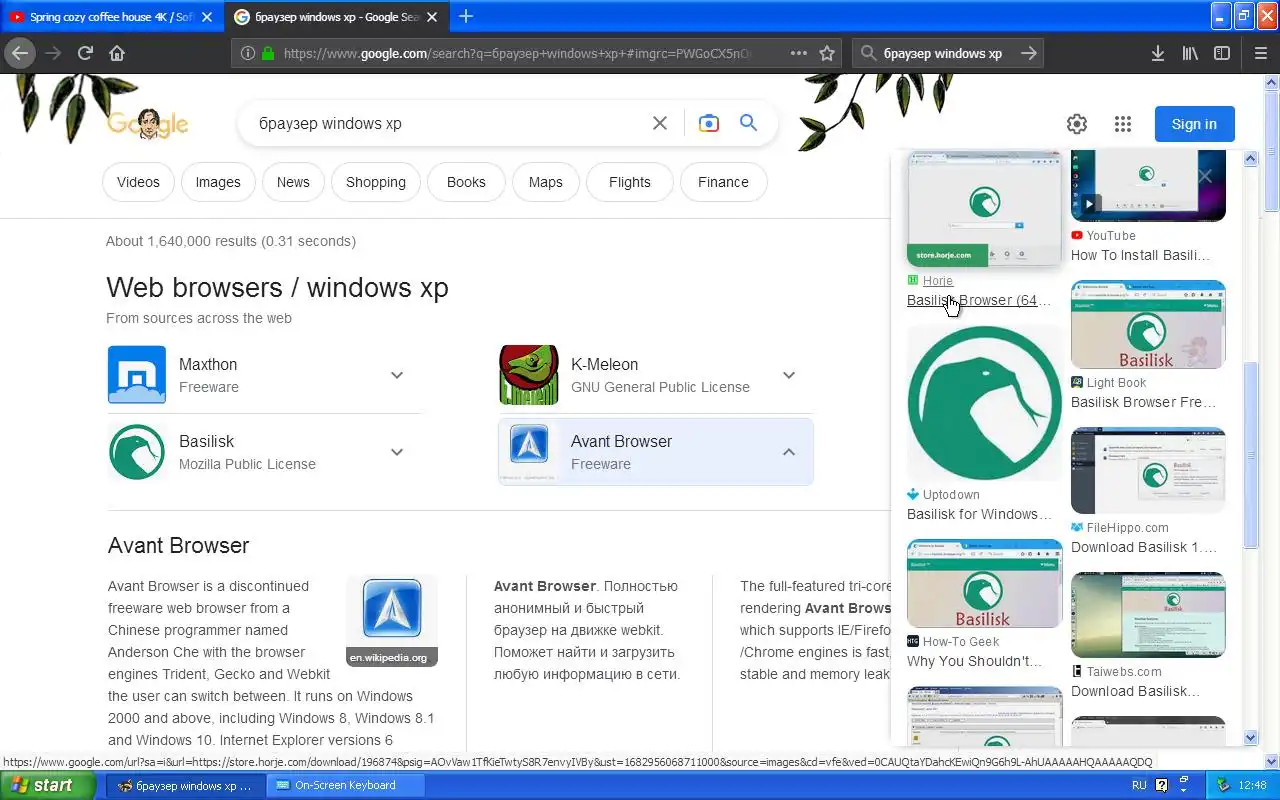
Task: Filter results by News
Action: pyautogui.click(x=293, y=182)
